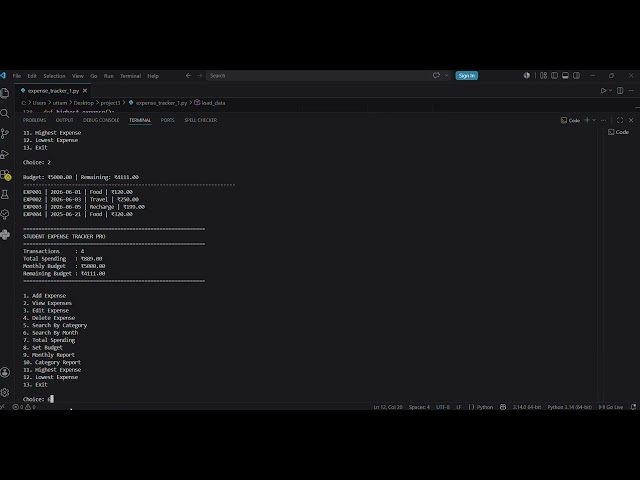Click errors and warnings count in status bar
Viewport: 640px width, 480px height.
click(24, 407)
